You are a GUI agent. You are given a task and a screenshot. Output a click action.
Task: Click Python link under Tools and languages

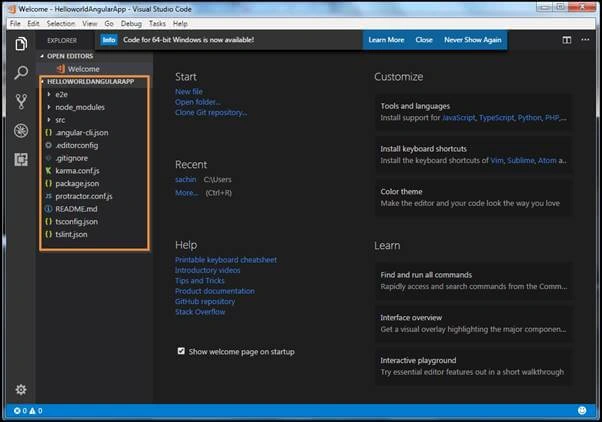[x=529, y=117]
